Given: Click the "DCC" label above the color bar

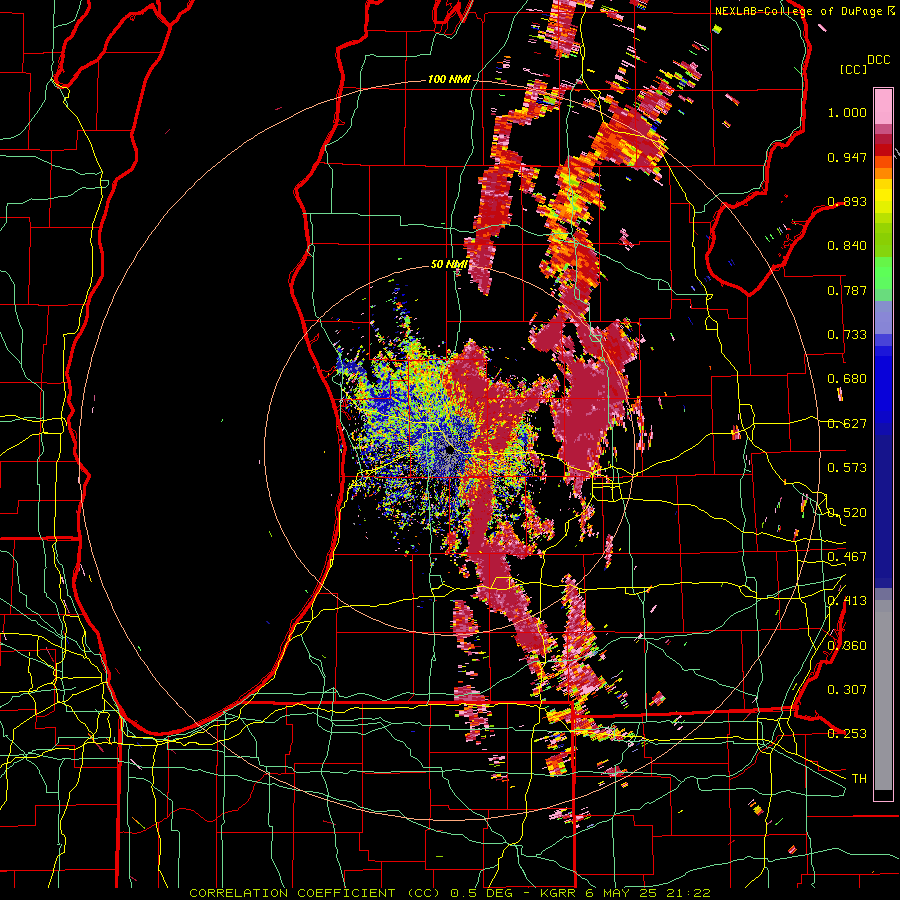Looking at the screenshot, I should coord(878,60).
